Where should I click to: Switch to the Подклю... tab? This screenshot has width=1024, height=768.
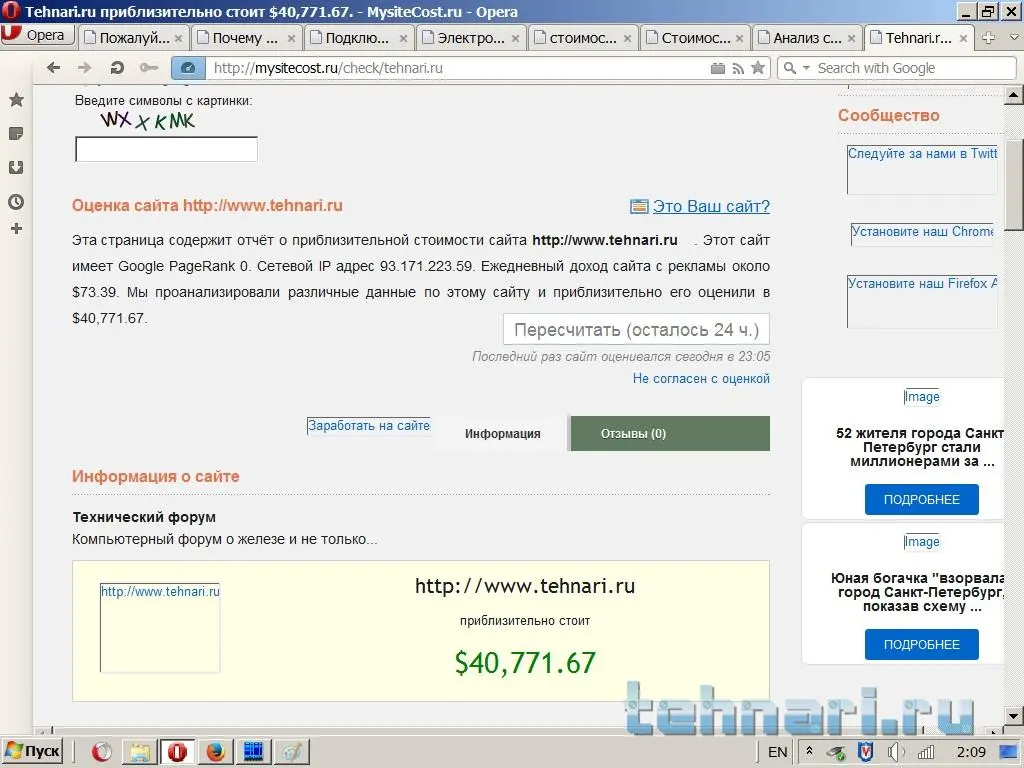tap(359, 38)
